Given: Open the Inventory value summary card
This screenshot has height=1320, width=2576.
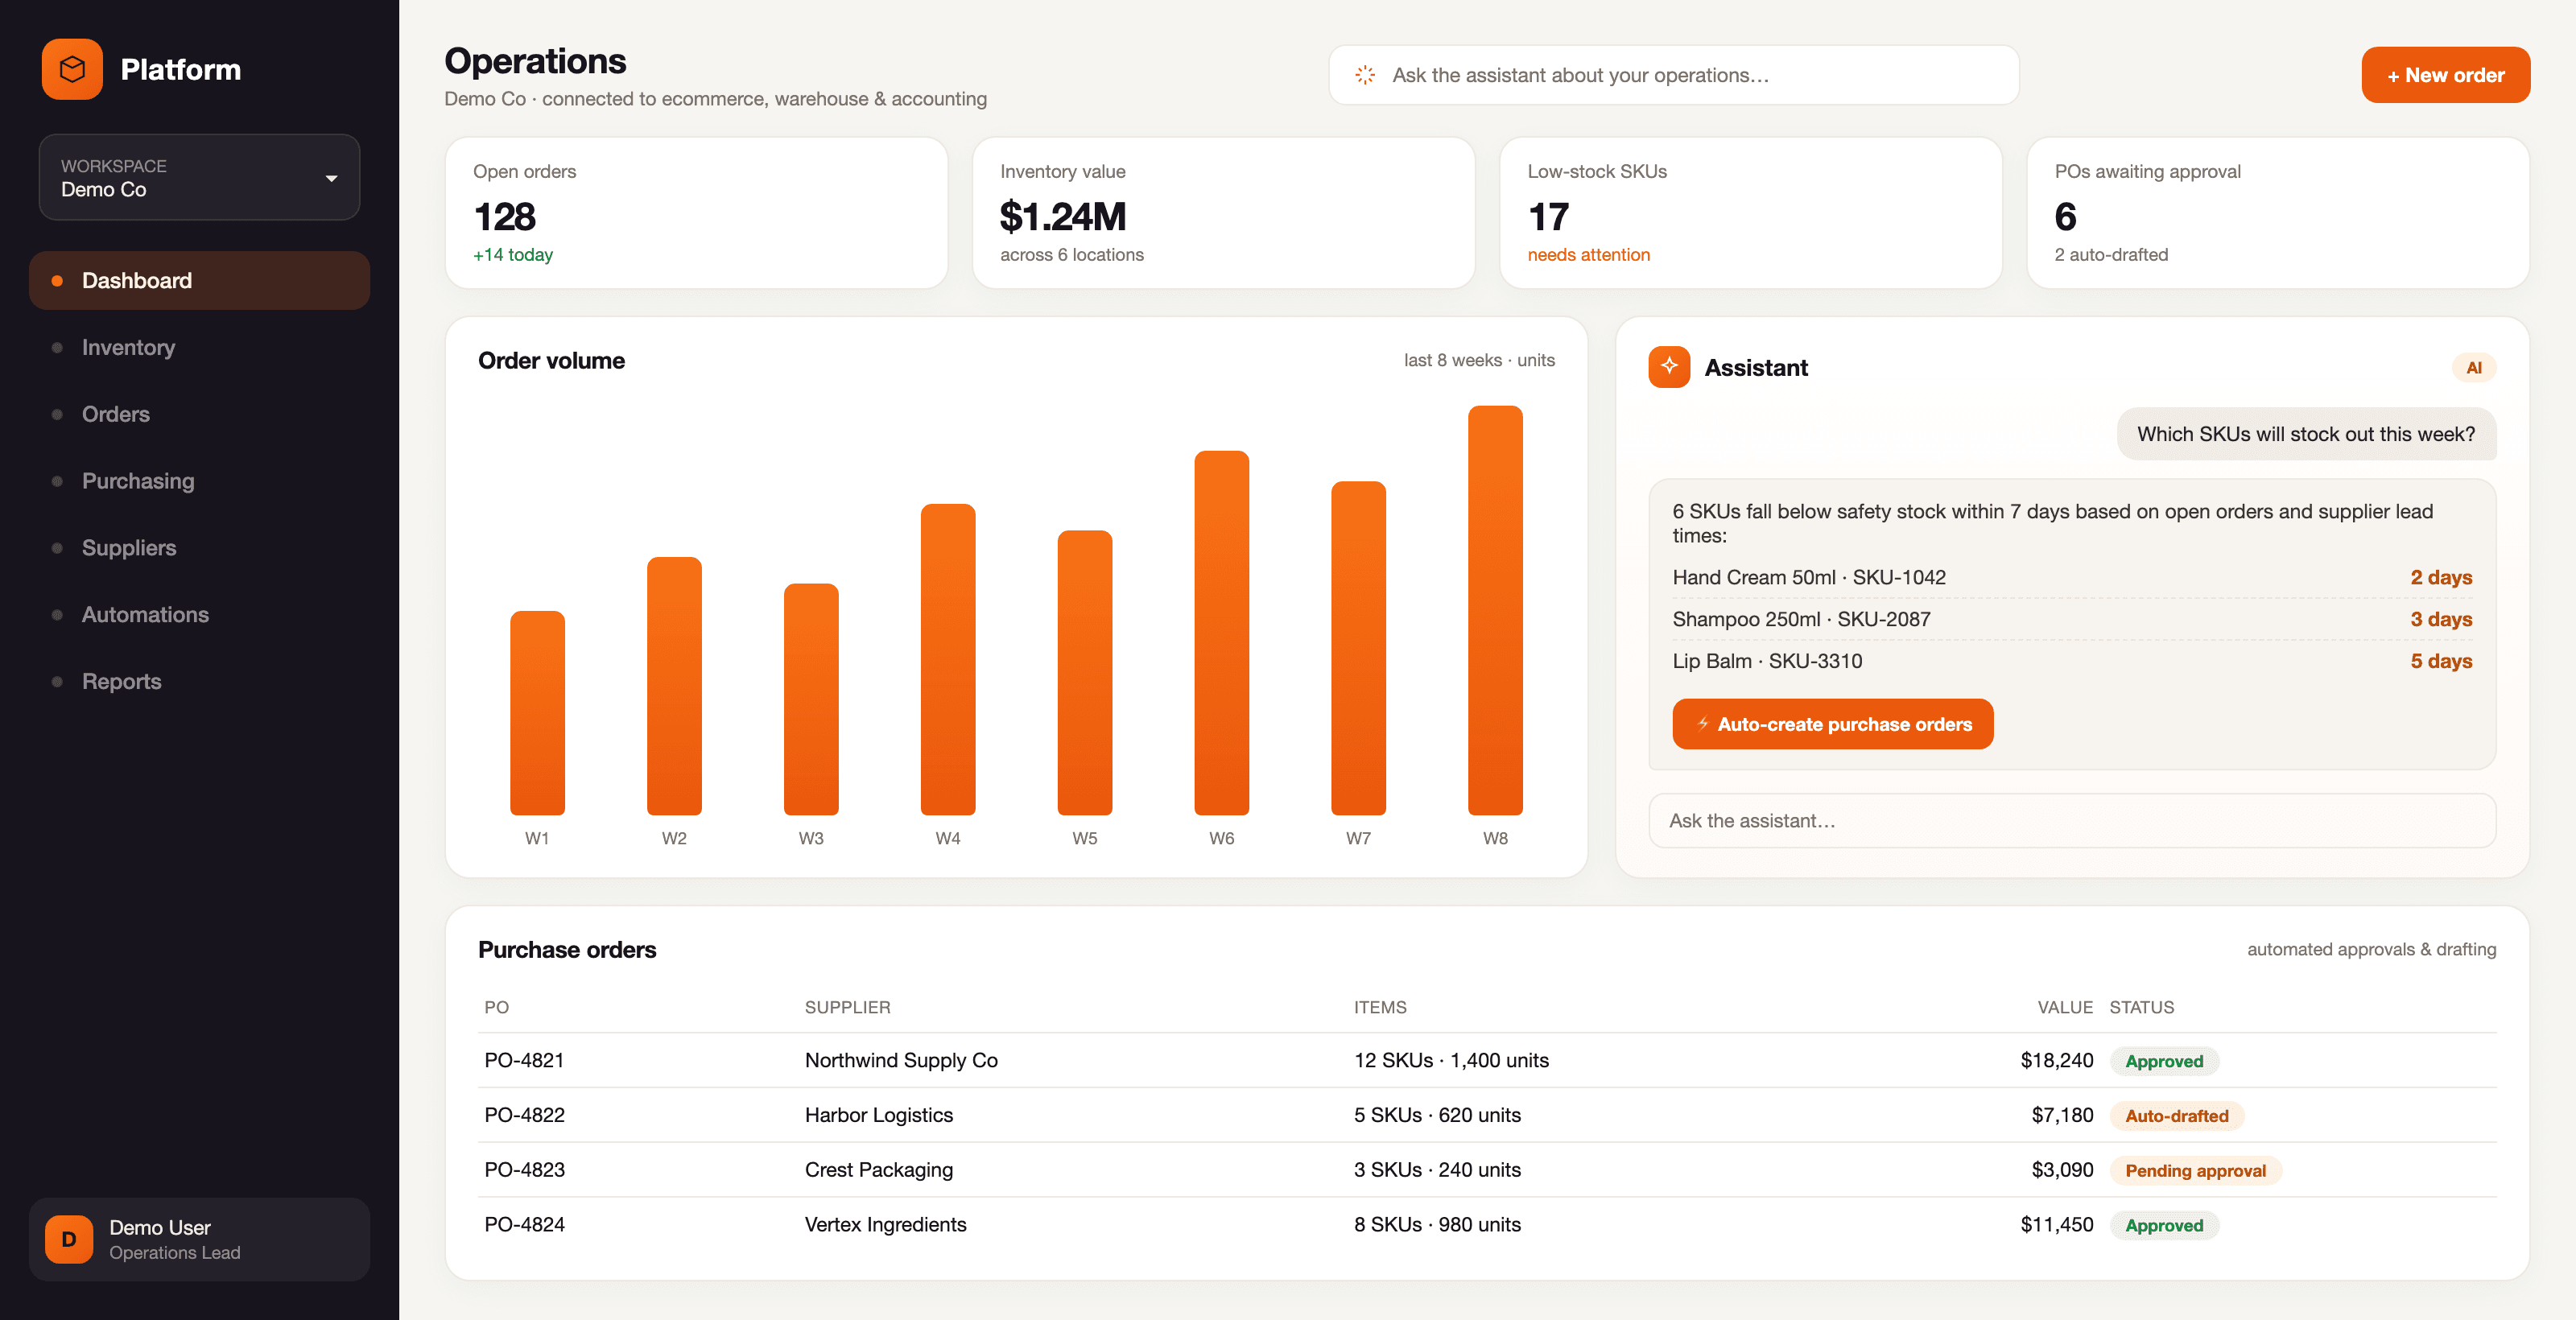Looking at the screenshot, I should [x=1223, y=213].
